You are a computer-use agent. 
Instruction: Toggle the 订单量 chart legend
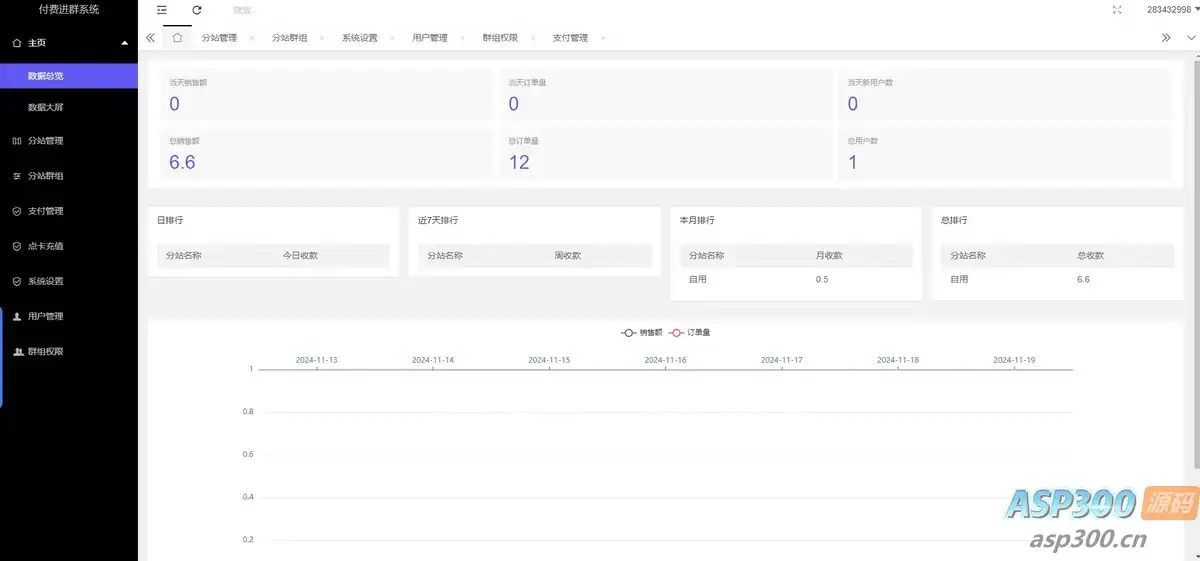point(690,332)
